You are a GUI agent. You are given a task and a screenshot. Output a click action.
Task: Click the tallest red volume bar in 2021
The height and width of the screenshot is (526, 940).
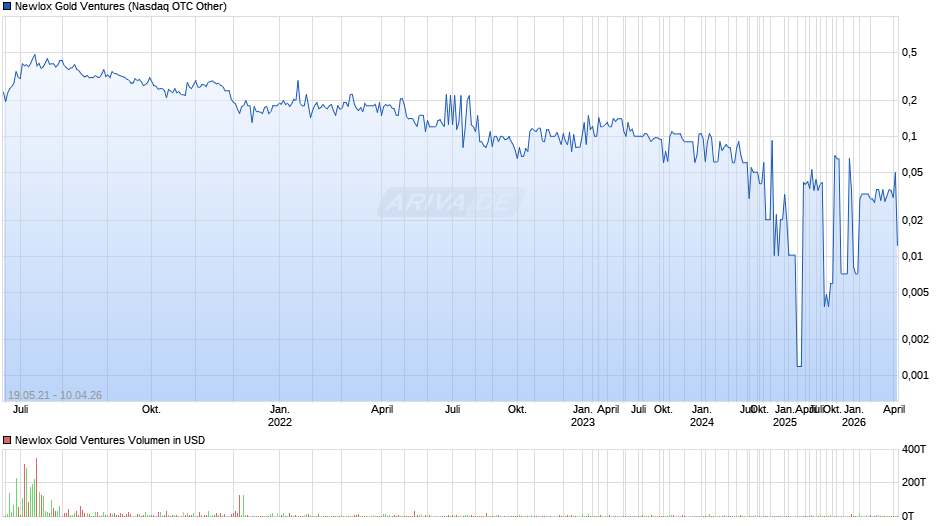37,487
